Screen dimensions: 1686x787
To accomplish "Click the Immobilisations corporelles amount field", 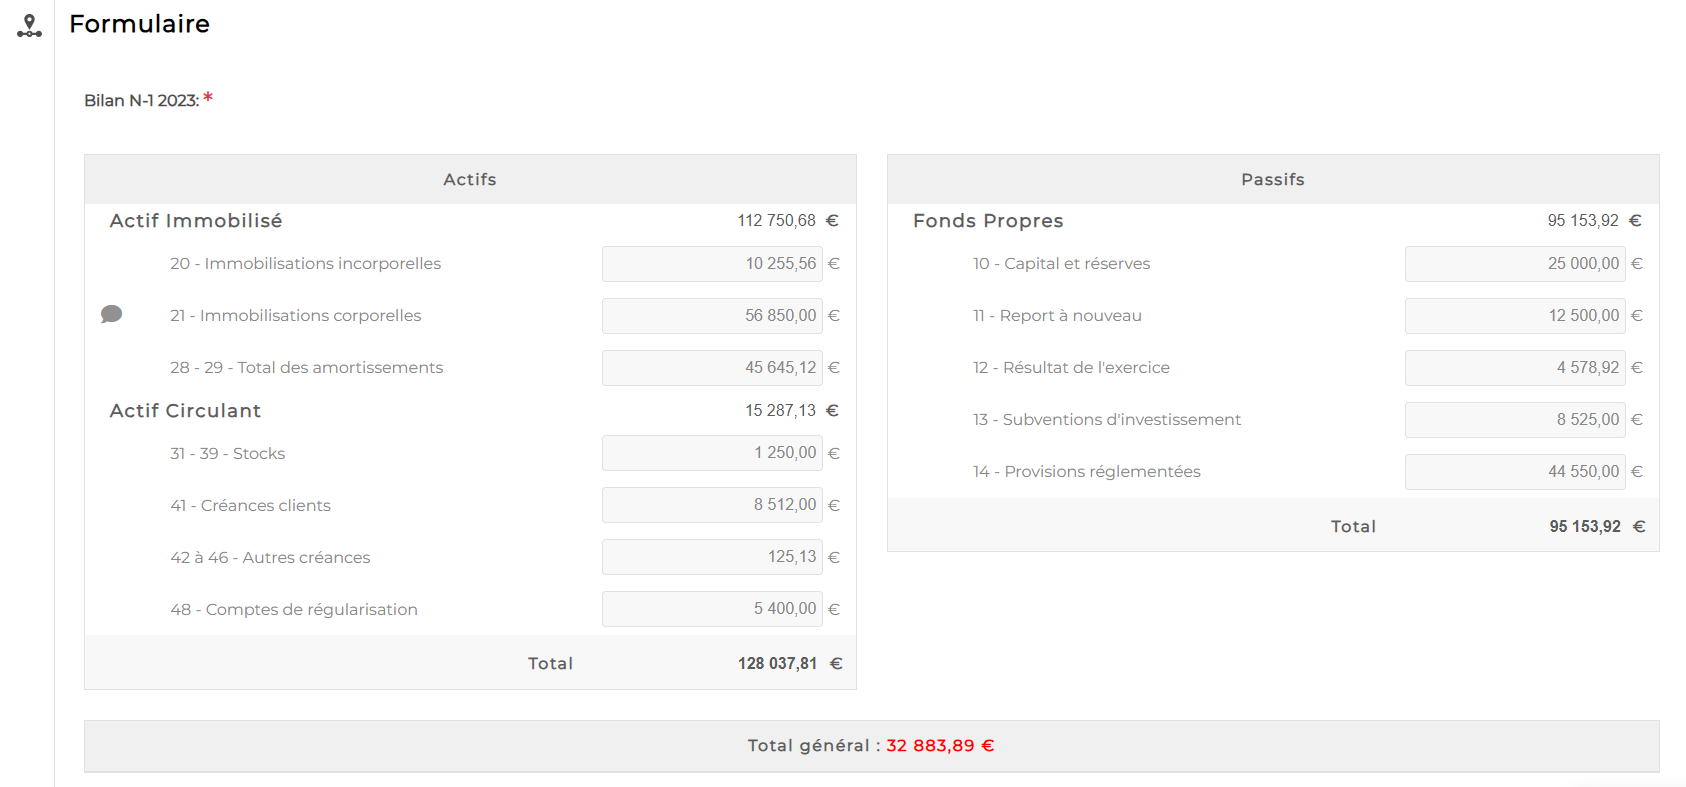I will point(711,316).
